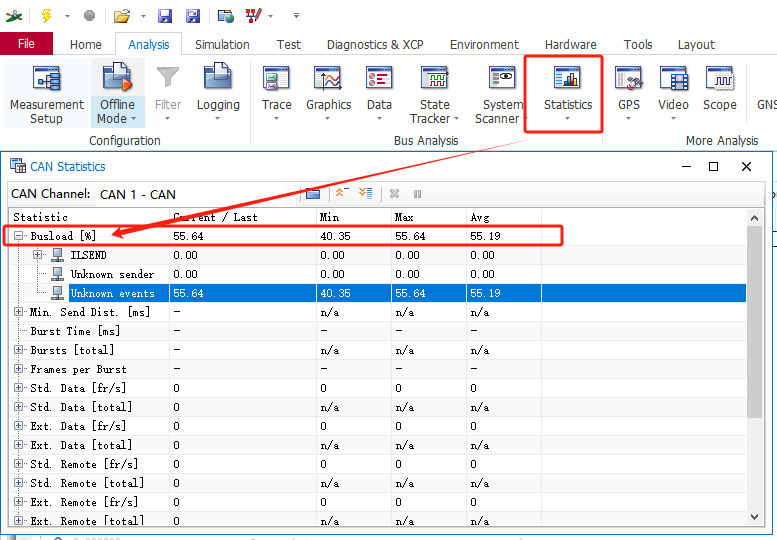Open the Quick Access Toolbar customize arrow
The width and height of the screenshot is (777, 540).
click(x=296, y=16)
